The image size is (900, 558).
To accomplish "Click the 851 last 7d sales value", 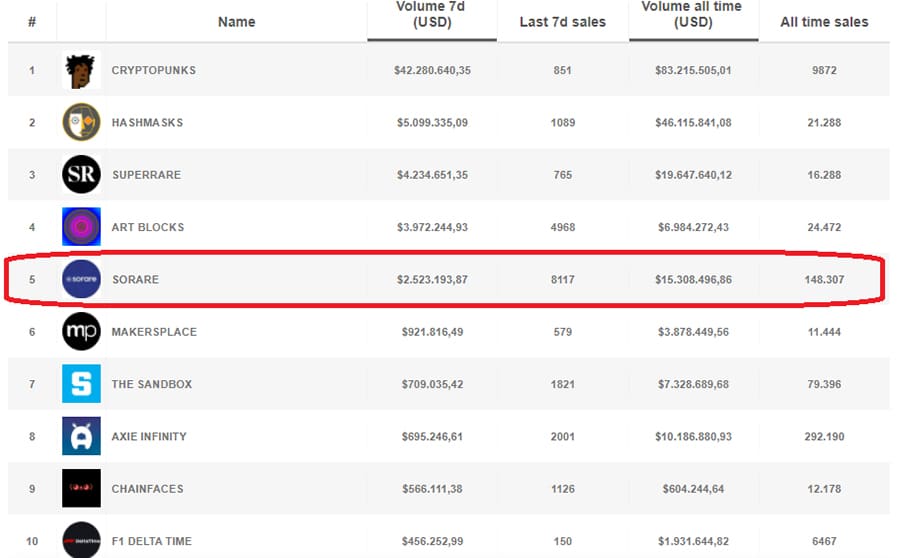I will (x=562, y=70).
